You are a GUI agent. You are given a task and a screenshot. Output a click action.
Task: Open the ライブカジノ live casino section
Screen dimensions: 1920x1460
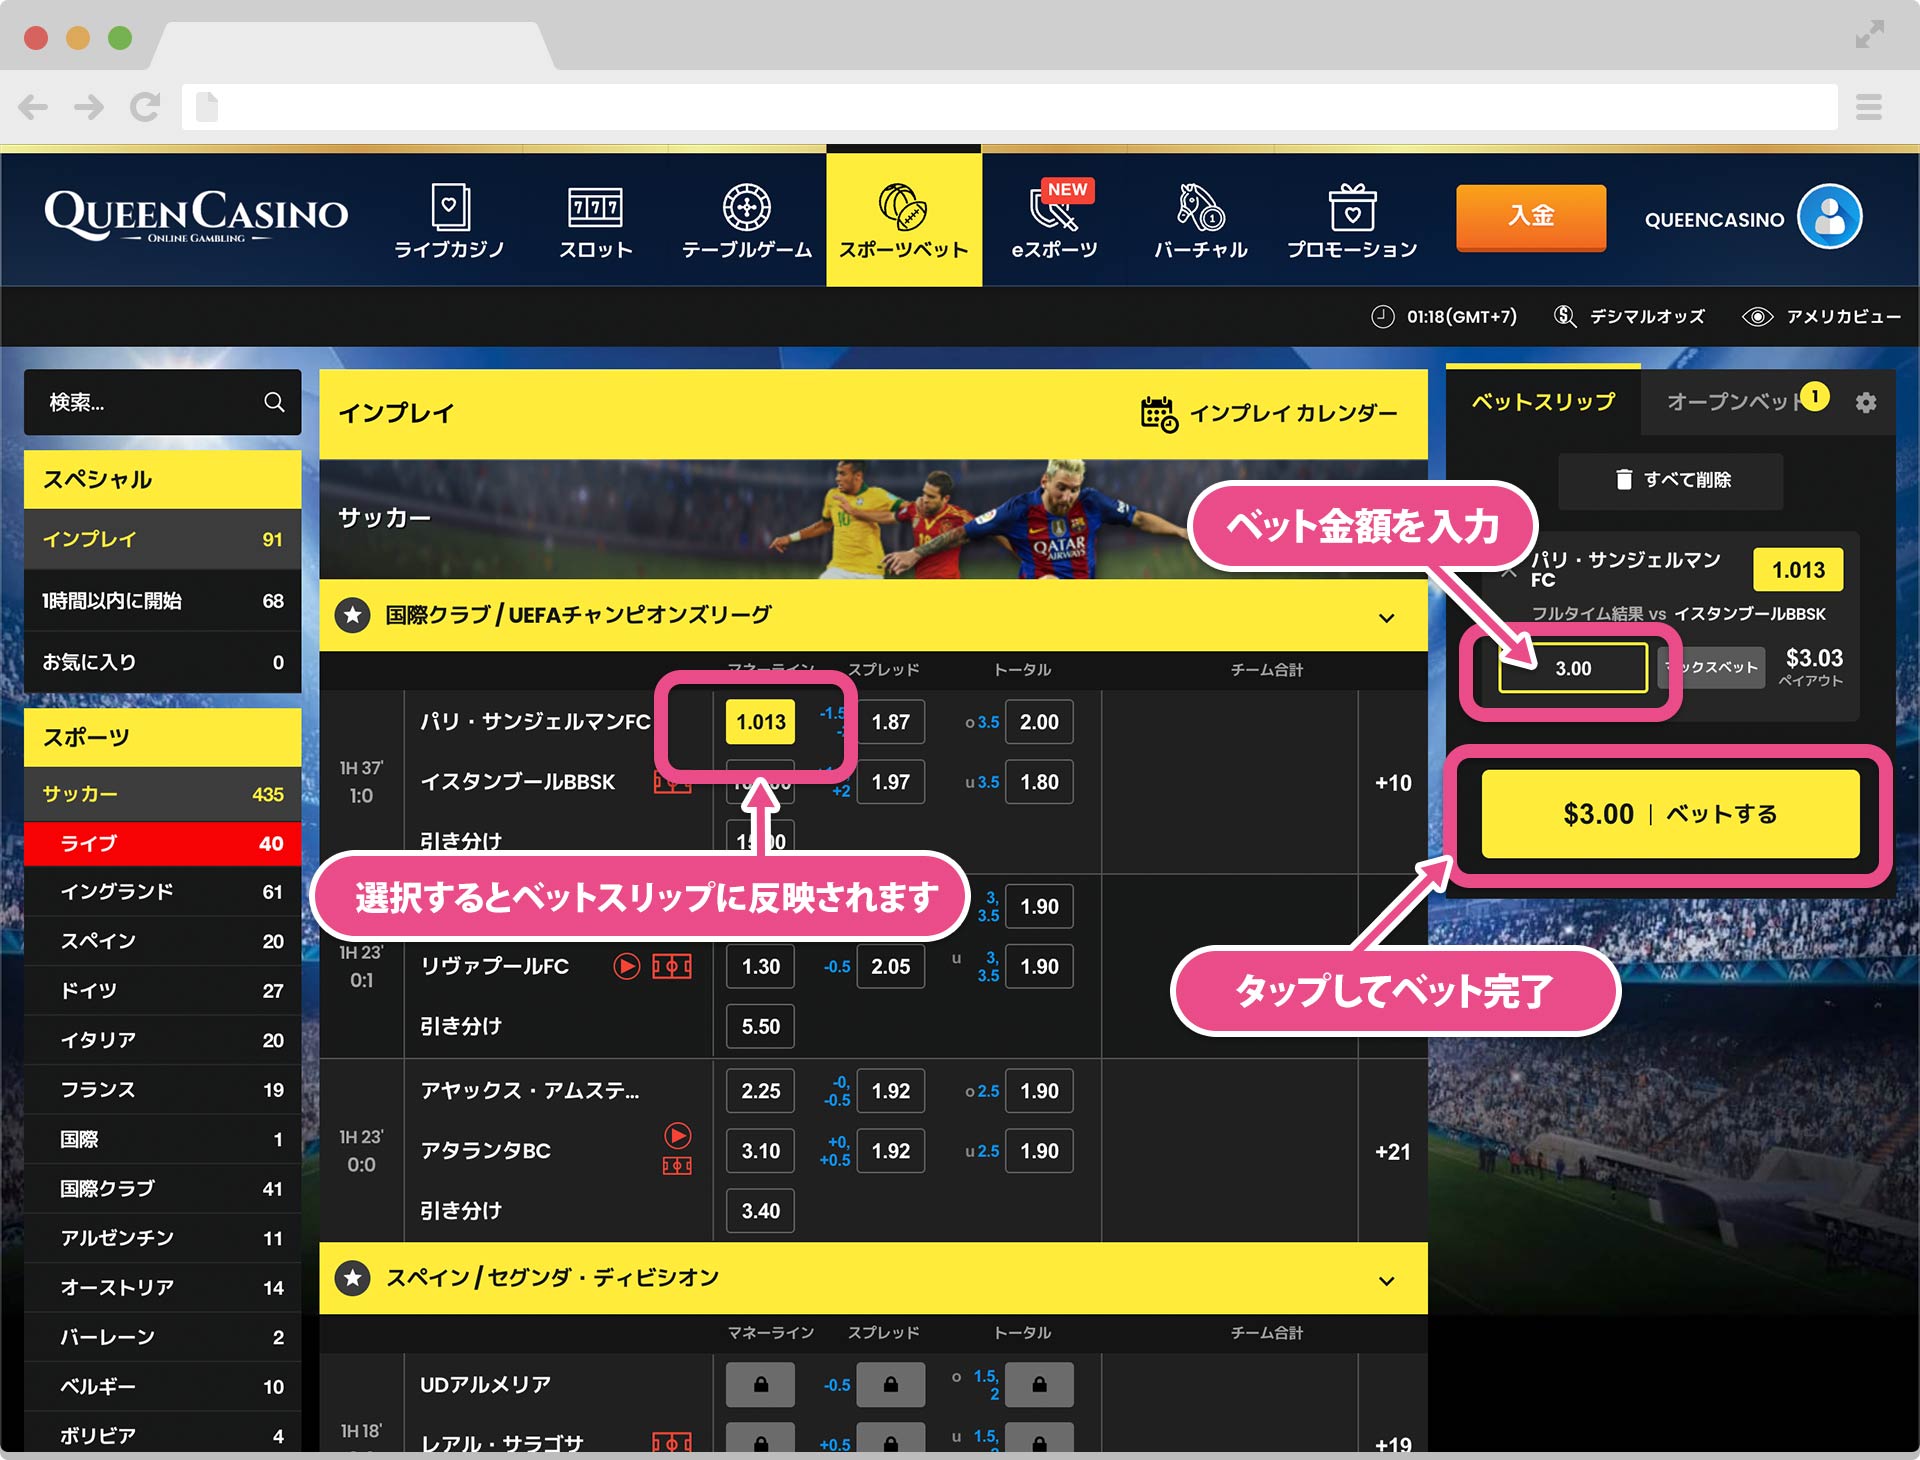point(449,221)
